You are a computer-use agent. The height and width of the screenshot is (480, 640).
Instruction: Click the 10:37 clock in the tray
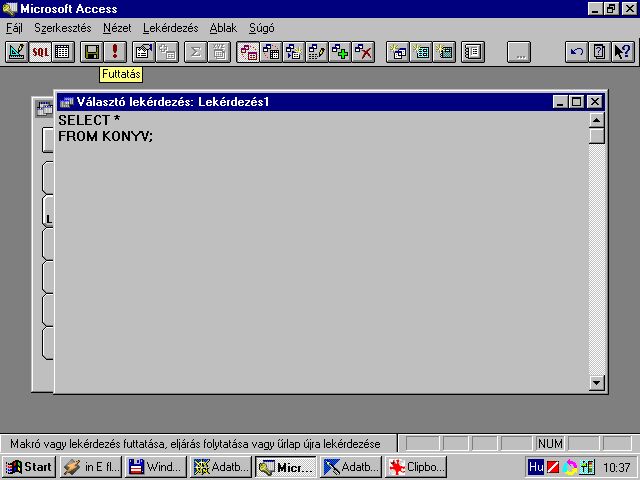(x=617, y=467)
